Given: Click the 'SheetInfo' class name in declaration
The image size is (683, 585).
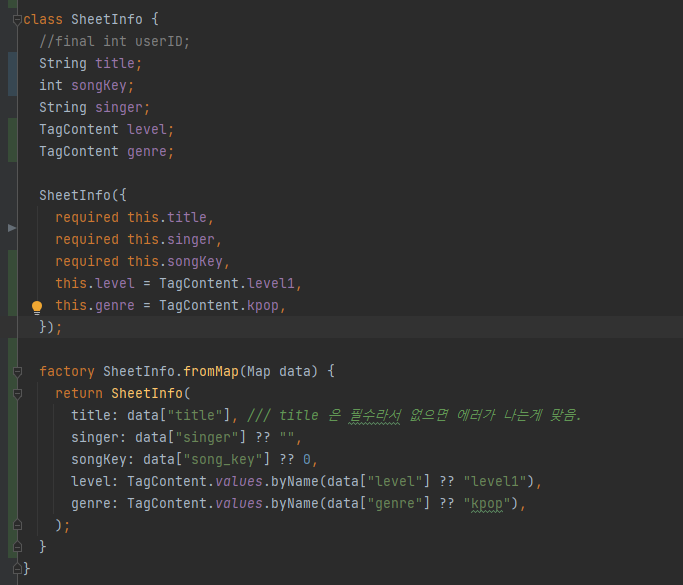Looking at the screenshot, I should click(107, 20).
